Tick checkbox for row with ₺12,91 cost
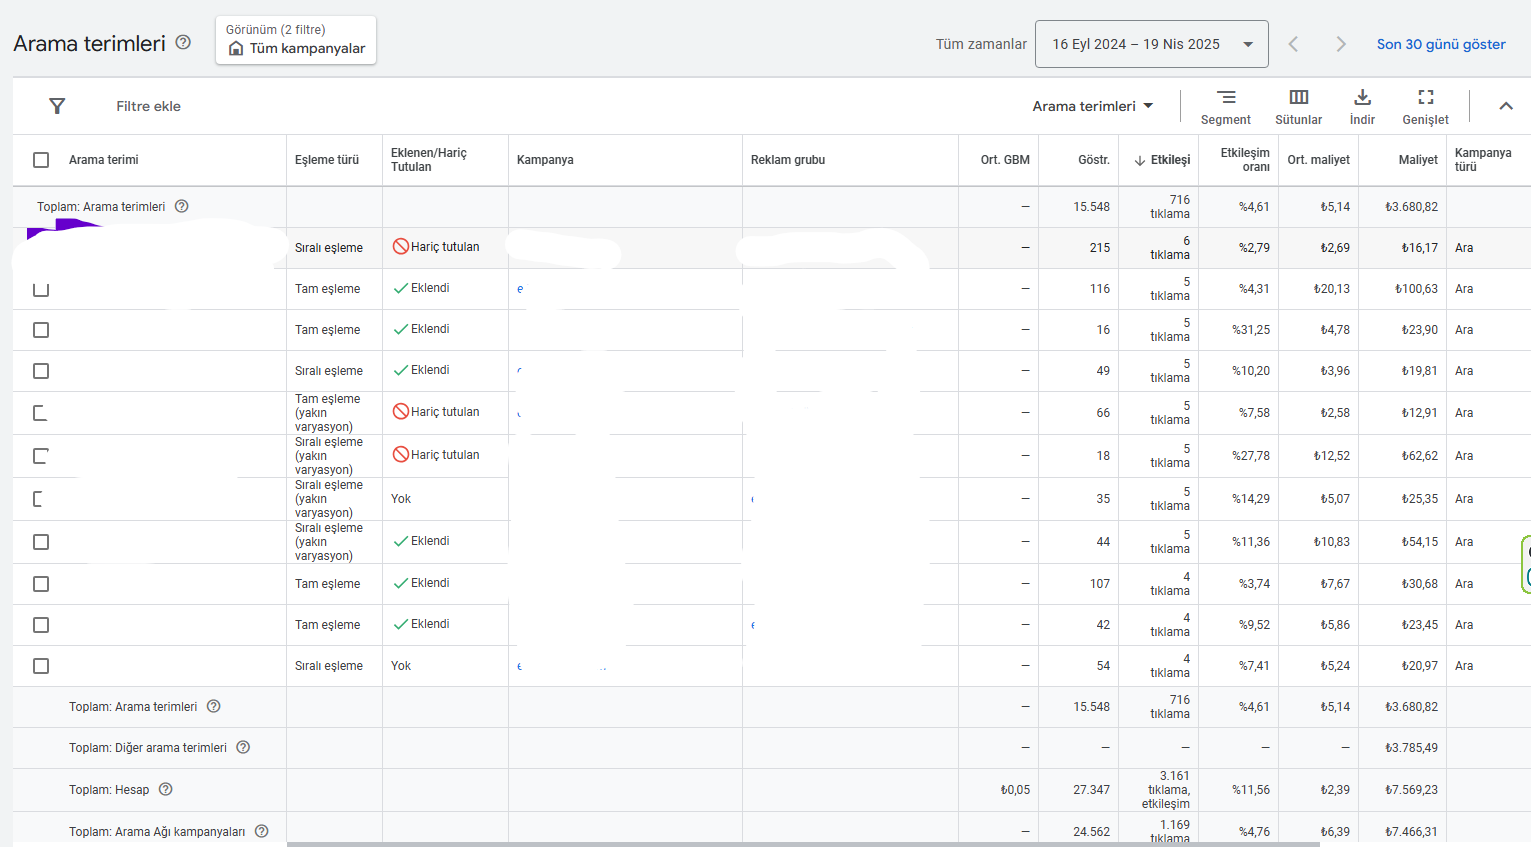 coord(41,413)
